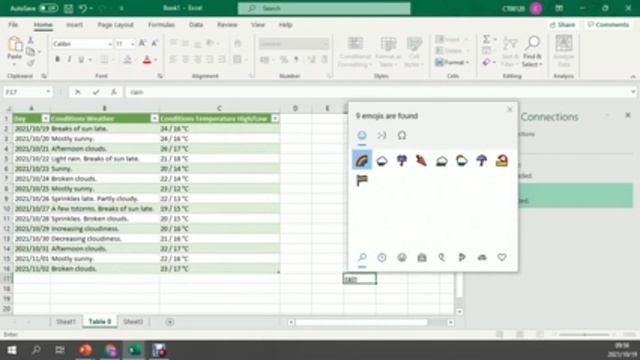Choose the rainbow flag emoji
The image size is (640, 360).
pos(362,180)
